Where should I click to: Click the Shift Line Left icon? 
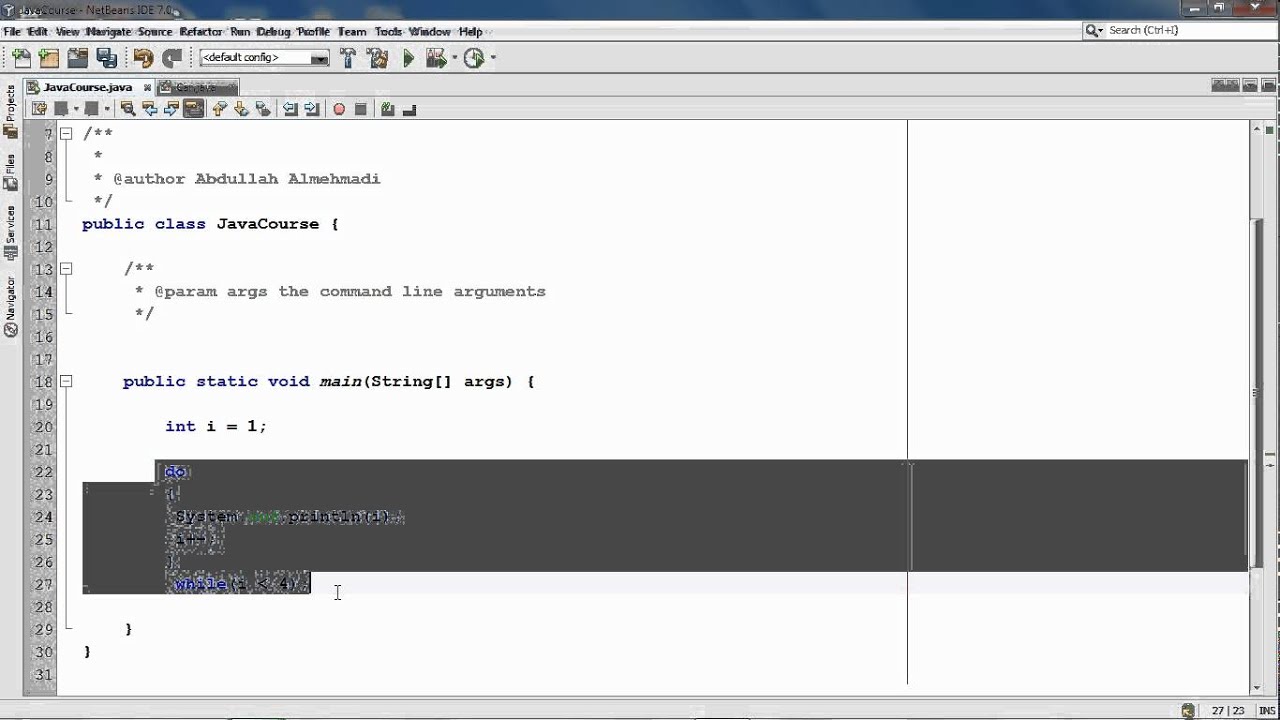[x=289, y=108]
